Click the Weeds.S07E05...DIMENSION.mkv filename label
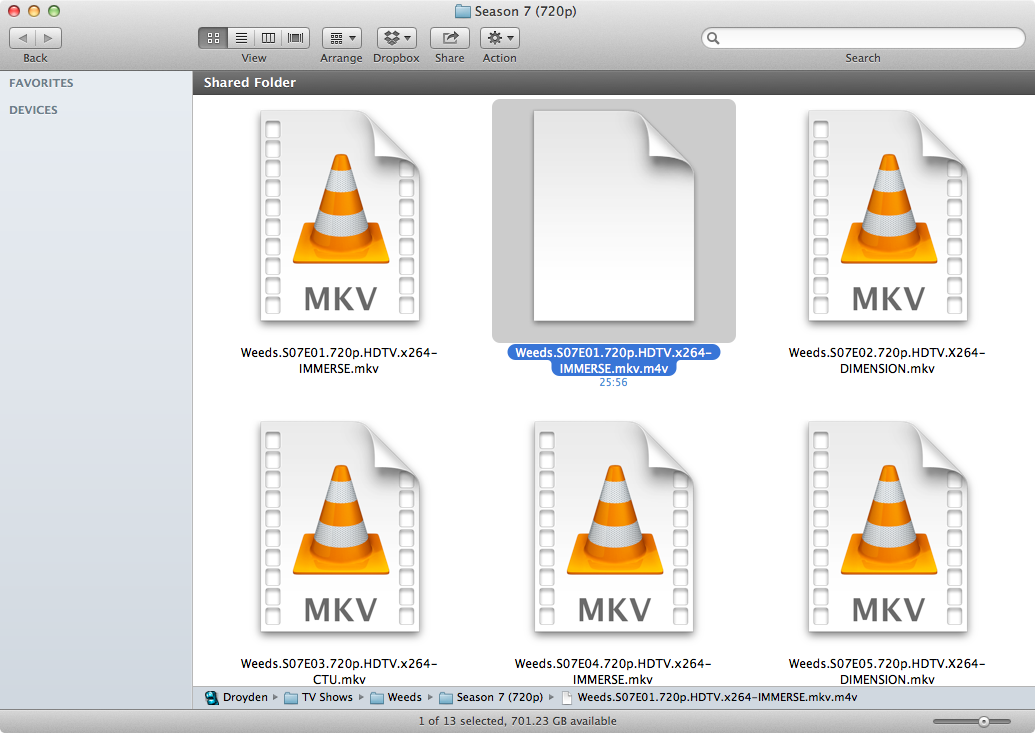Screen dimensions: 1035x733 (887, 672)
